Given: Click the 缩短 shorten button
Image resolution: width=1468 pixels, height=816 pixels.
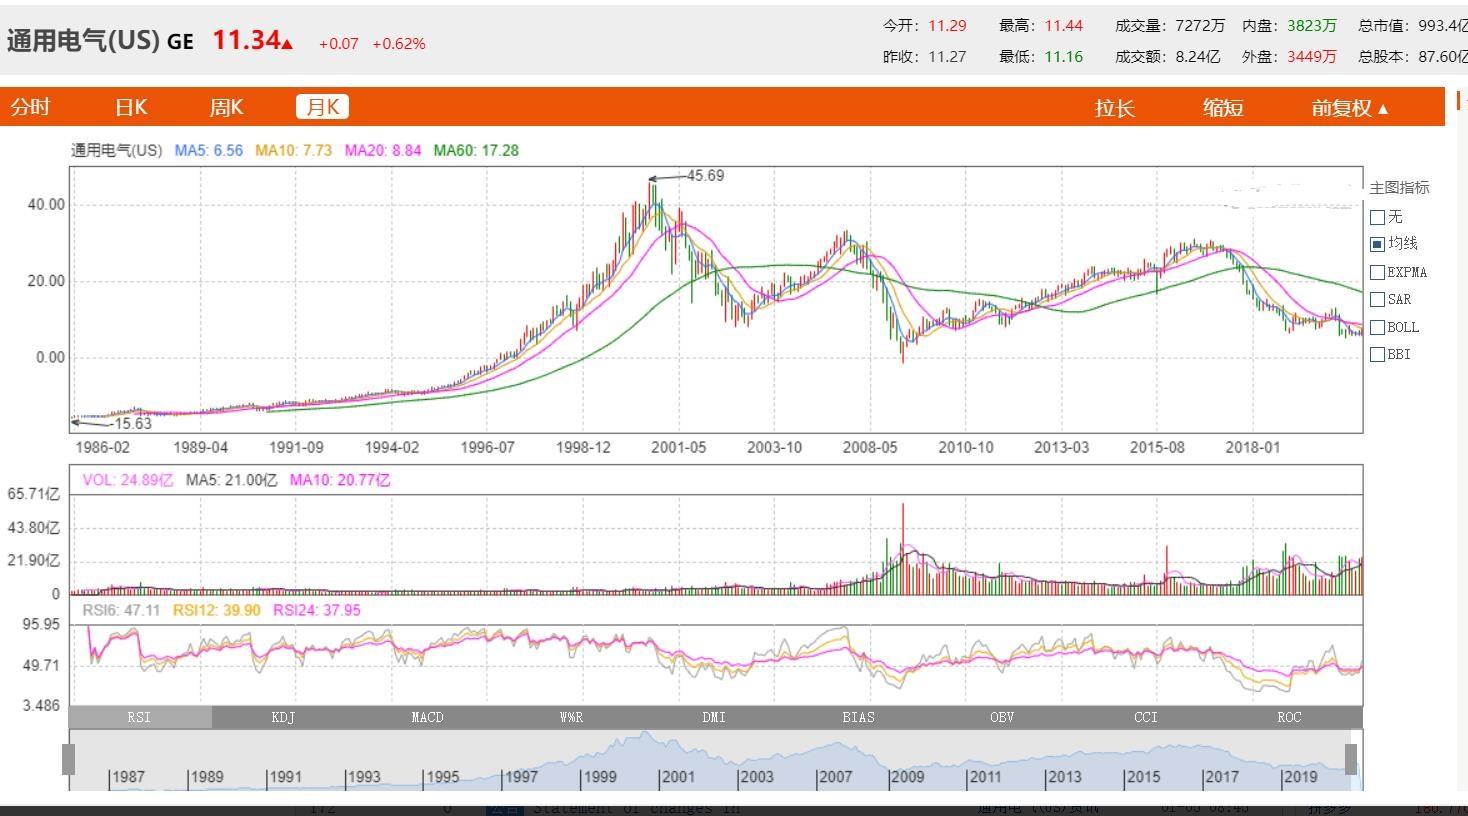Looking at the screenshot, I should coord(1223,108).
